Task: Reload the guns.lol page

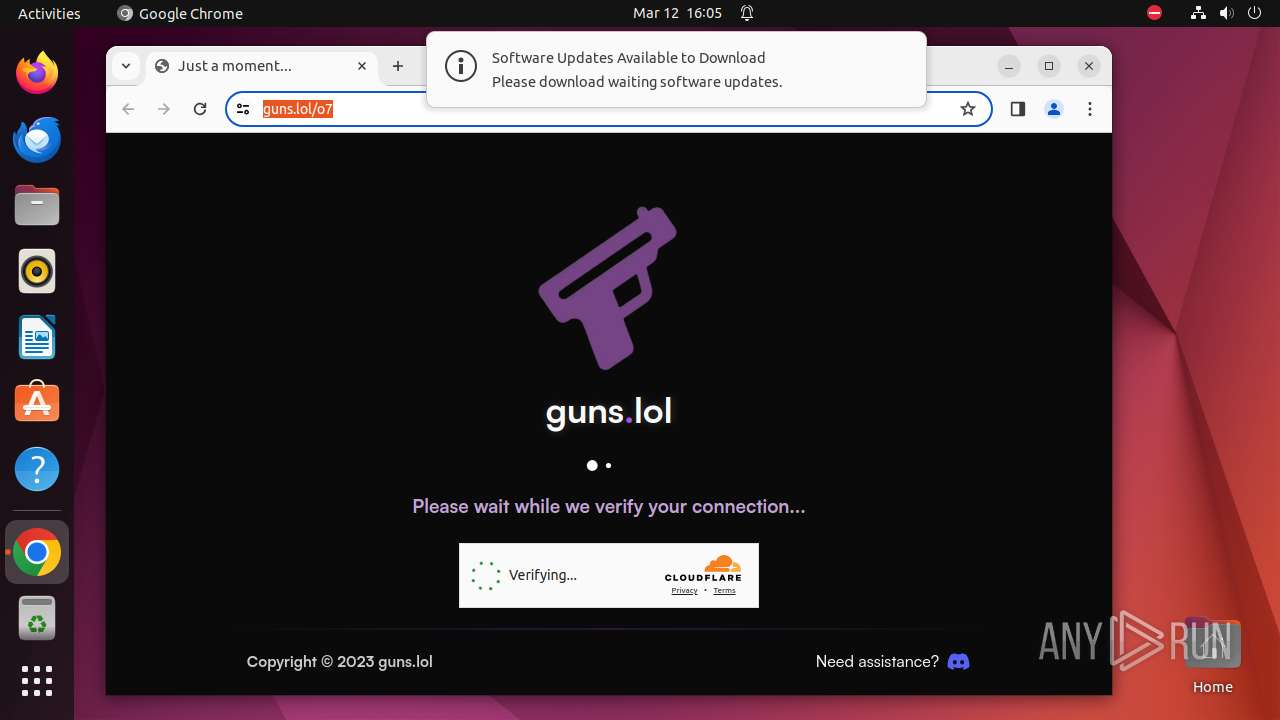Action: (x=200, y=109)
